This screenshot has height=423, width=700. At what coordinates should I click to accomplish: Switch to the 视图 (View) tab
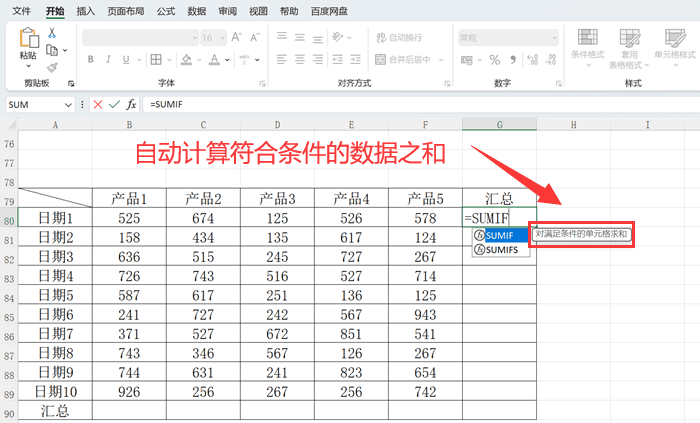[x=258, y=11]
